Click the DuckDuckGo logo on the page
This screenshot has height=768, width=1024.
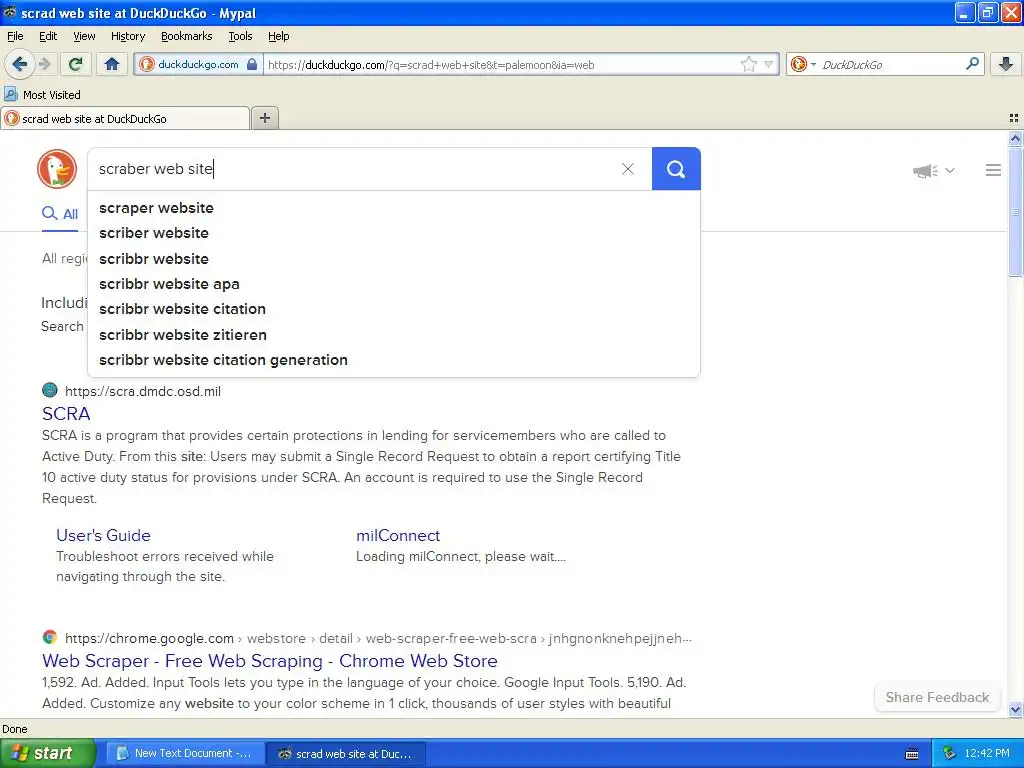[57, 169]
